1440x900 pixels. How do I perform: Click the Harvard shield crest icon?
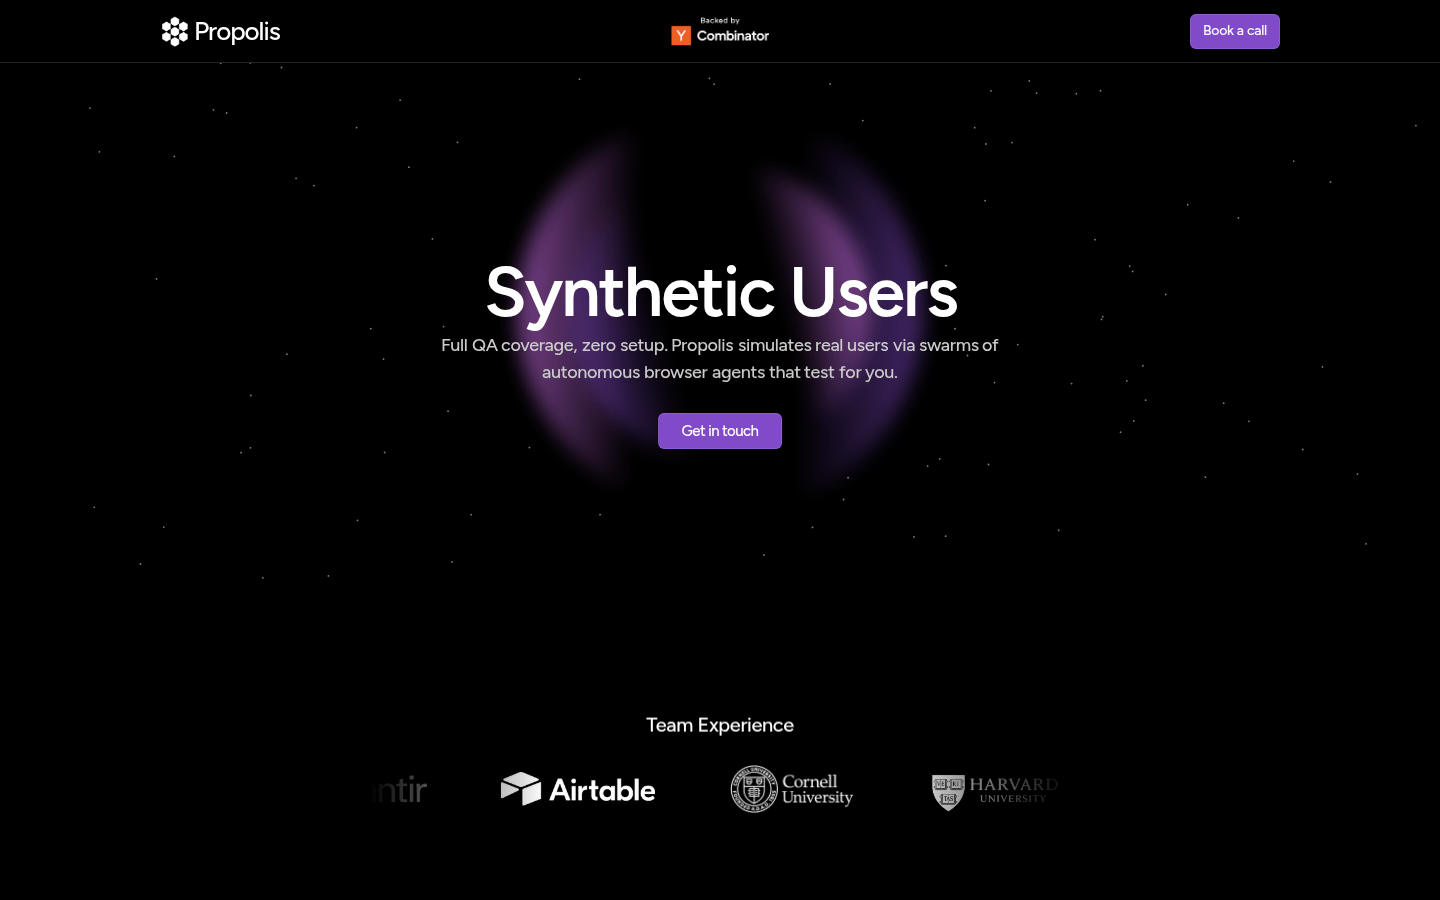tap(948, 791)
